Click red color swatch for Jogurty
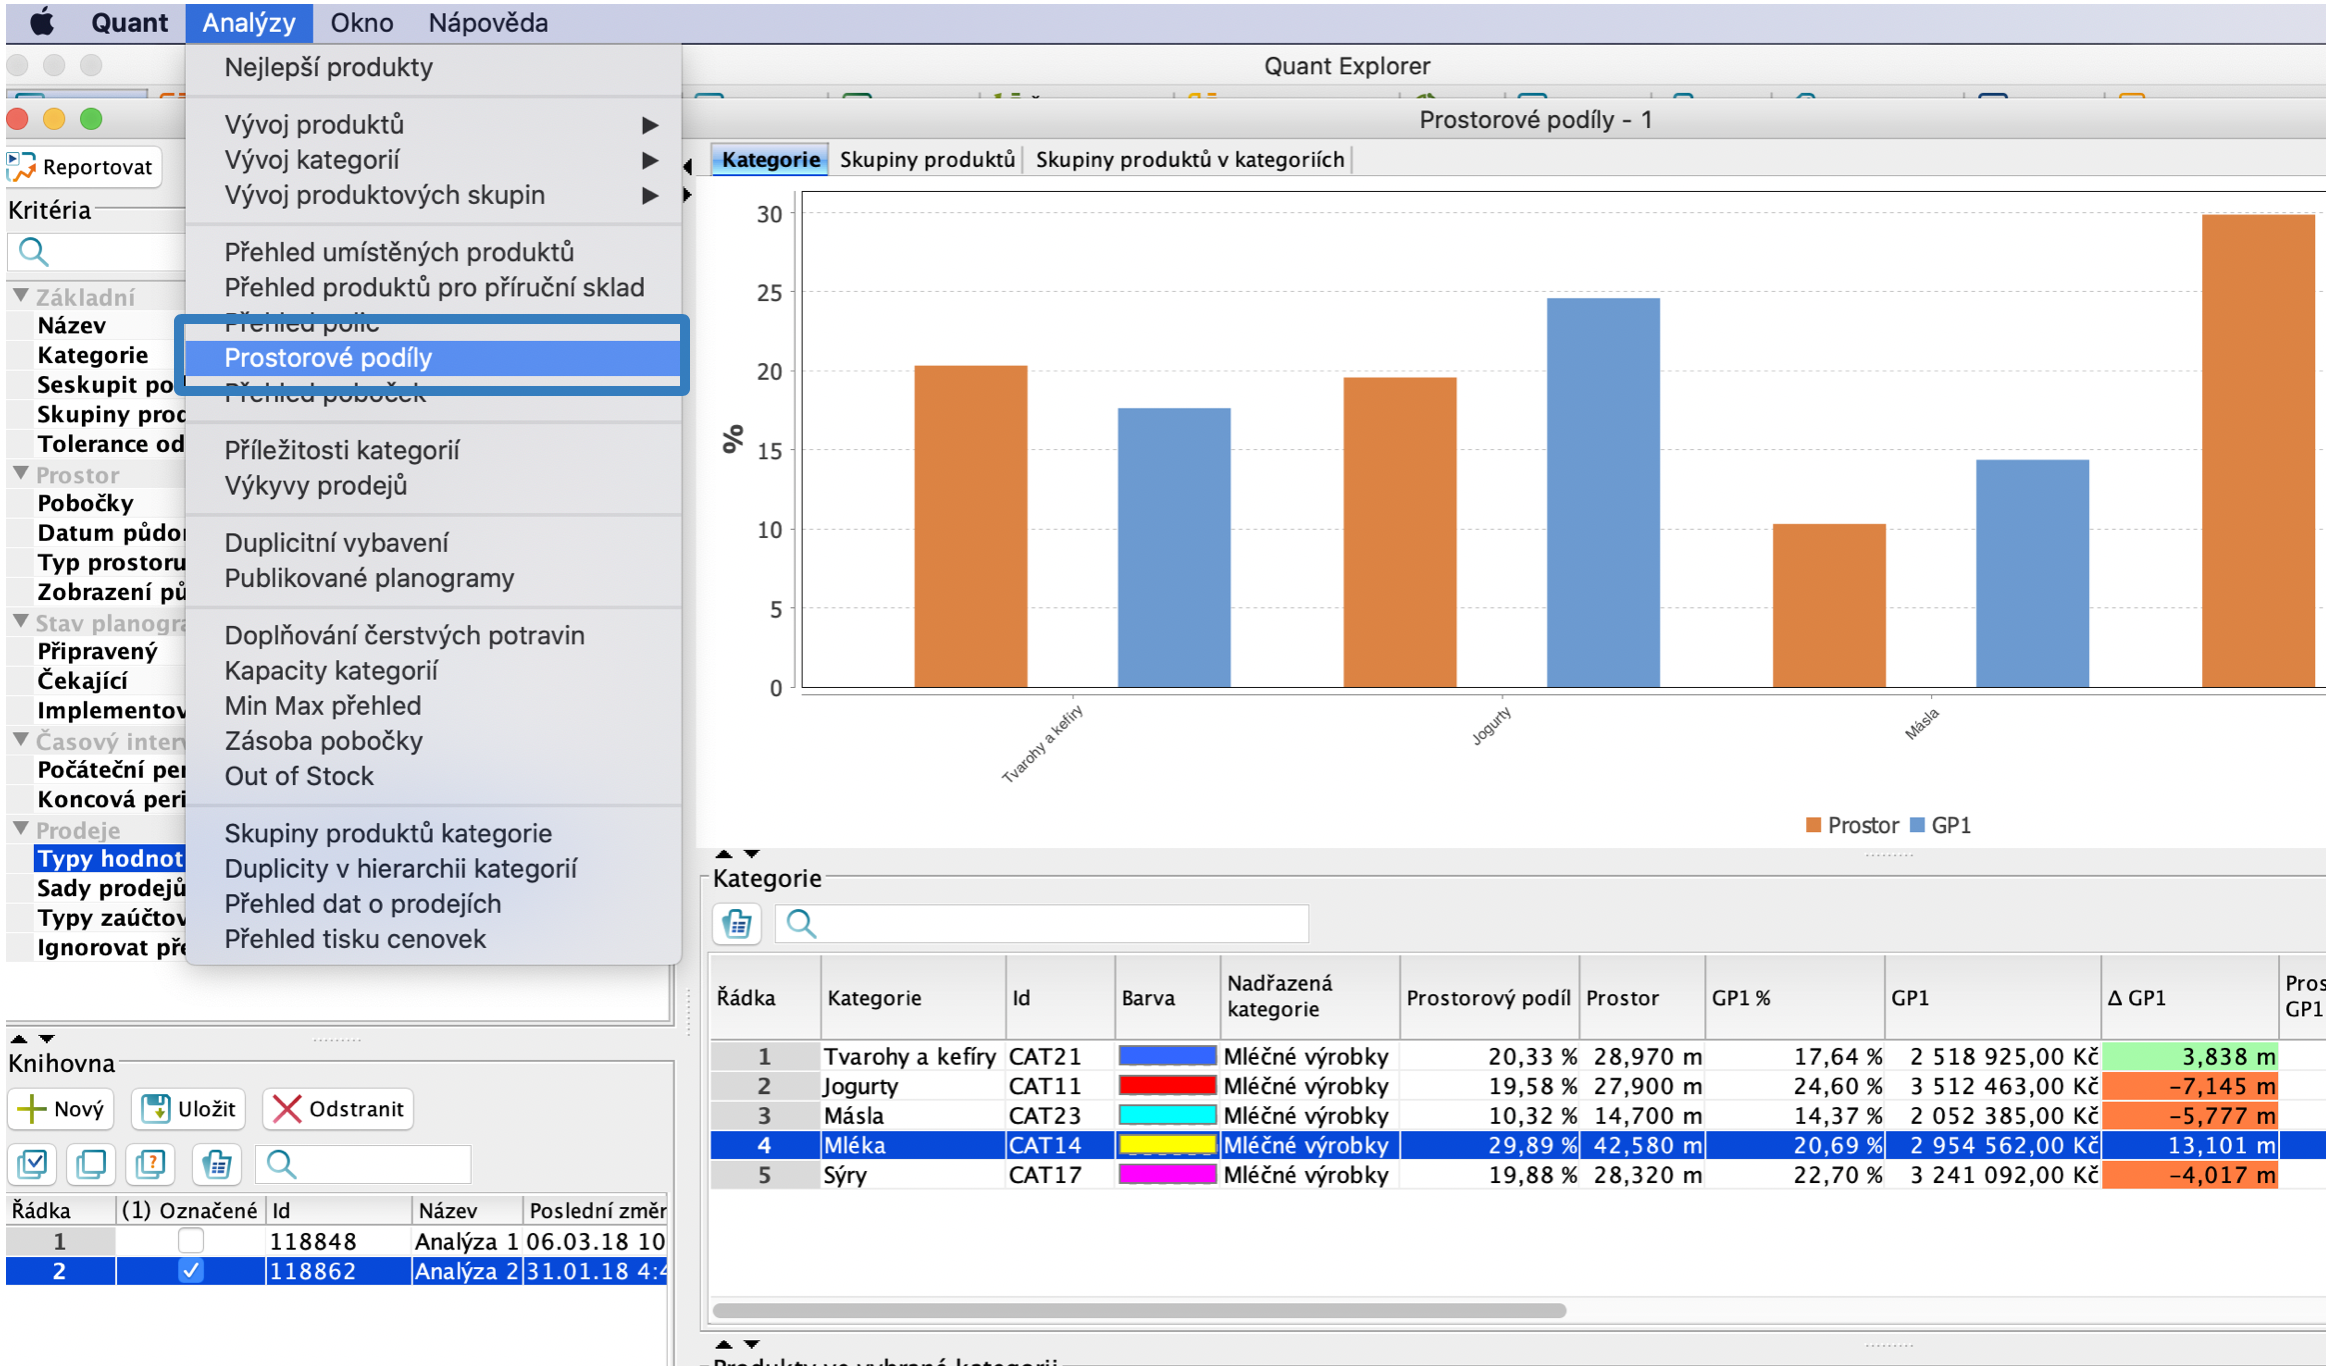Screen dimensions: 2326x1366 point(1167,1086)
